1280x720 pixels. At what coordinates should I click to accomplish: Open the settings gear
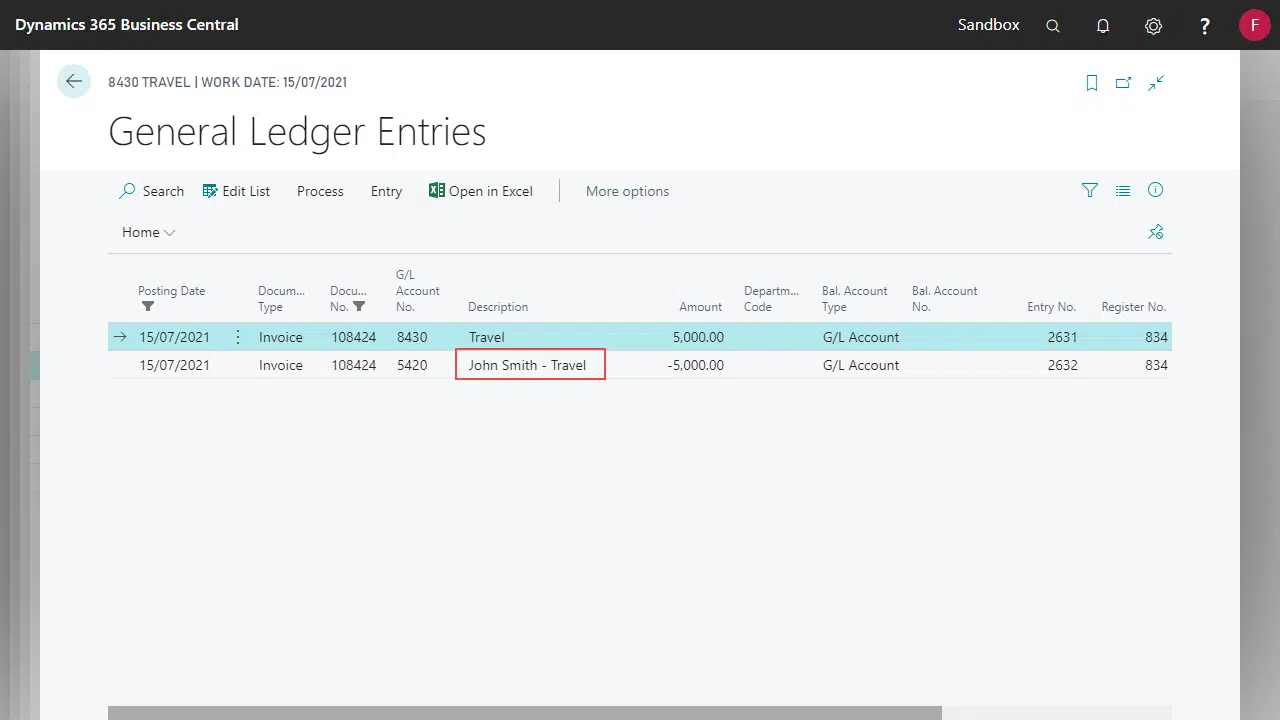1153,26
